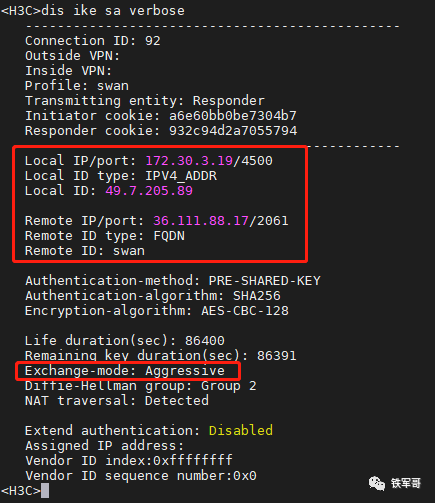Click the SHA256 authentication algorithm value
This screenshot has width=435, height=503.
pyautogui.click(x=257, y=296)
